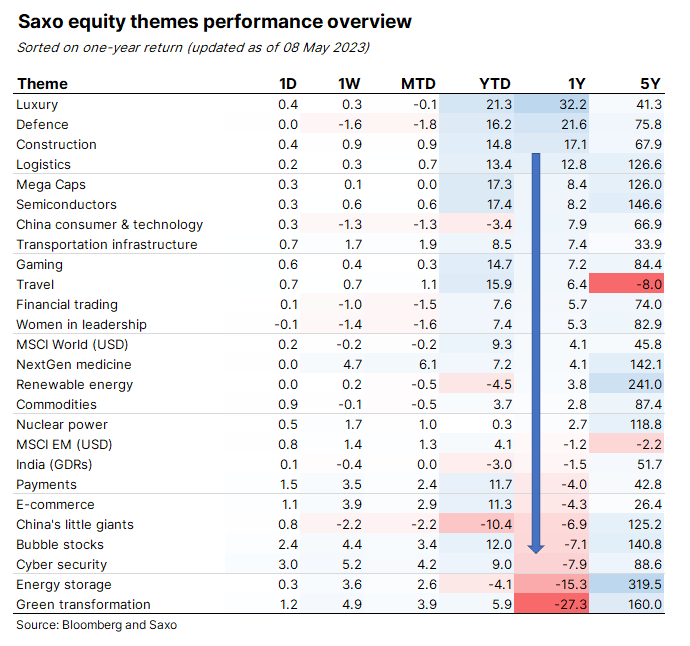The width and height of the screenshot is (690, 646).
Task: Select the Semiconductors row label
Action: (66, 205)
